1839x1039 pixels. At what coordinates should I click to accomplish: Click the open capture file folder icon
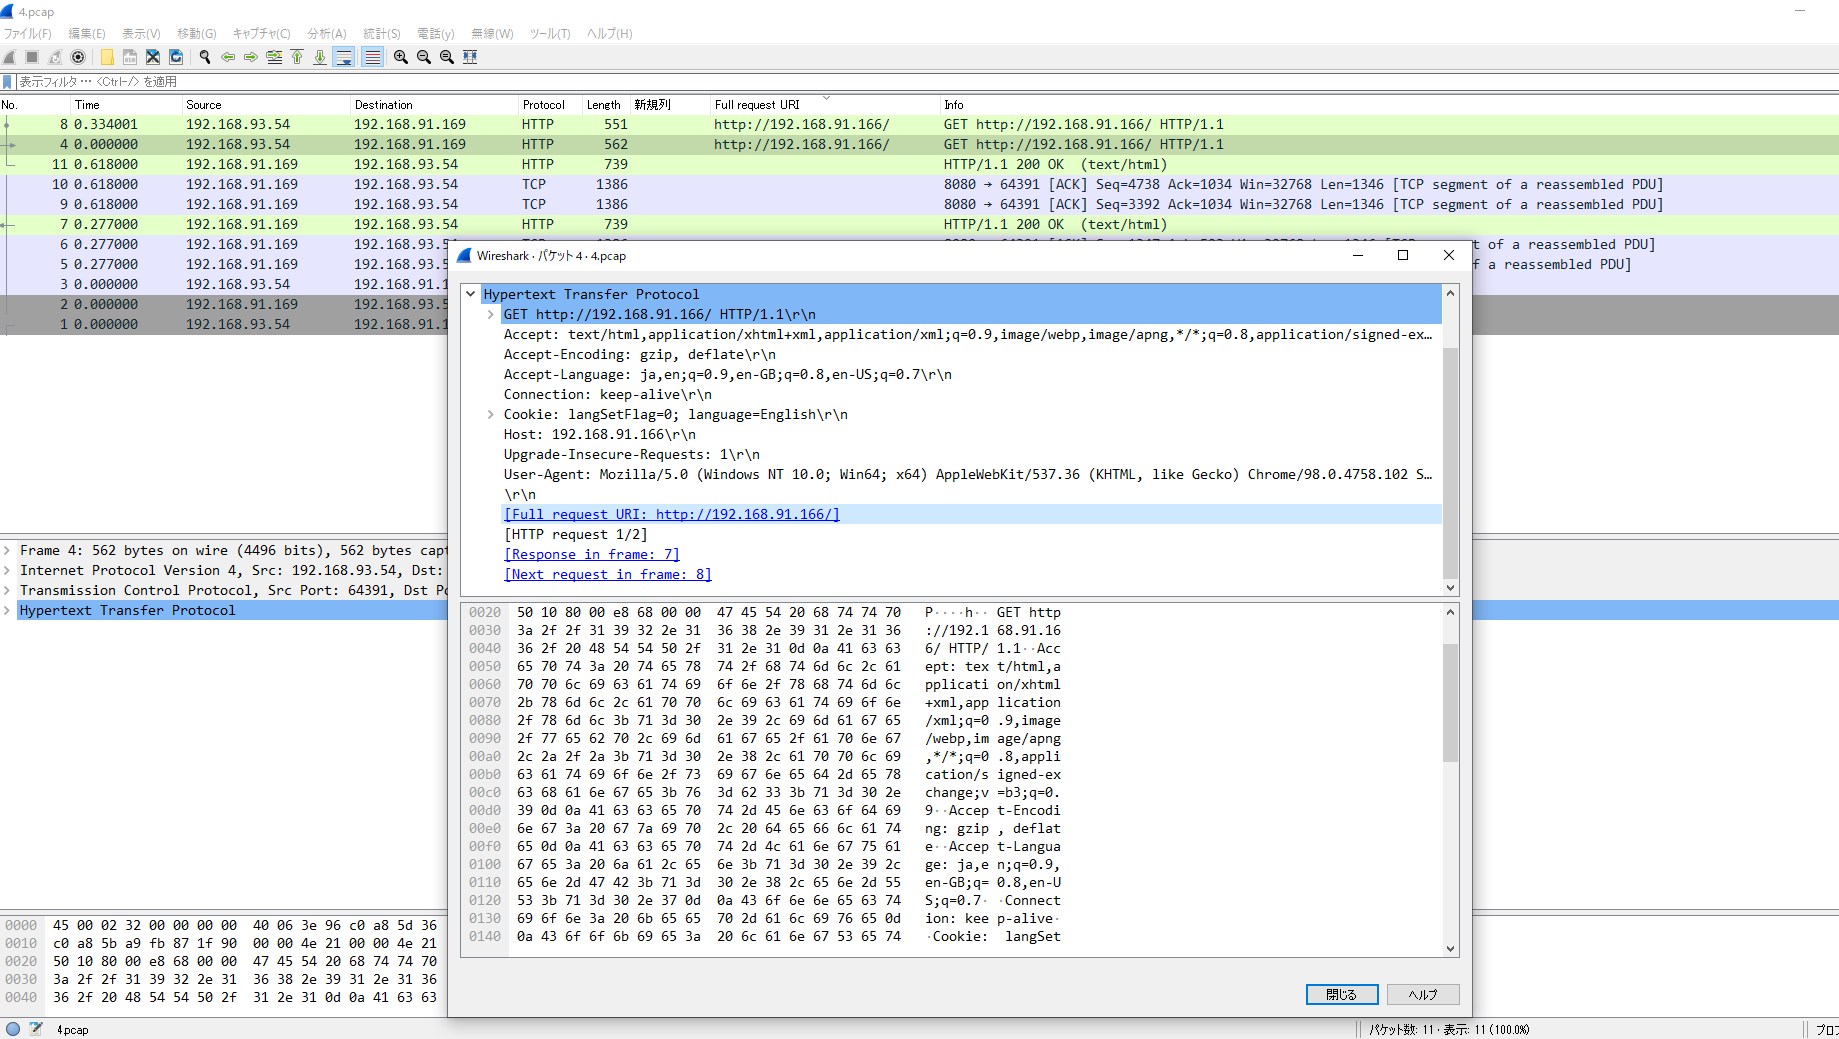tap(107, 57)
